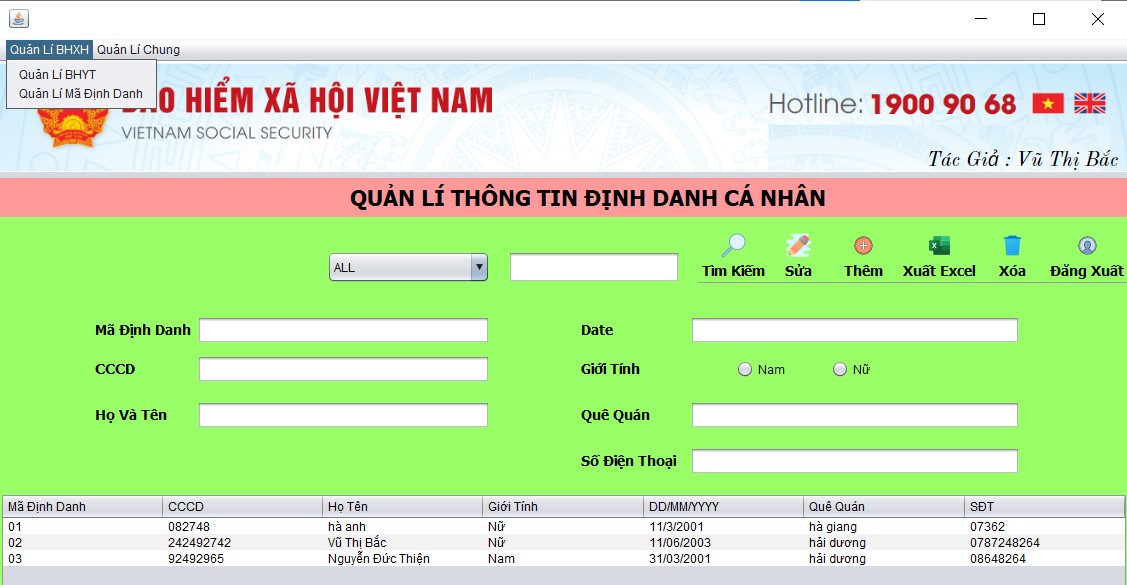Click the Đăng Xuất button label
This screenshot has height=585, width=1127.
tap(1086, 271)
